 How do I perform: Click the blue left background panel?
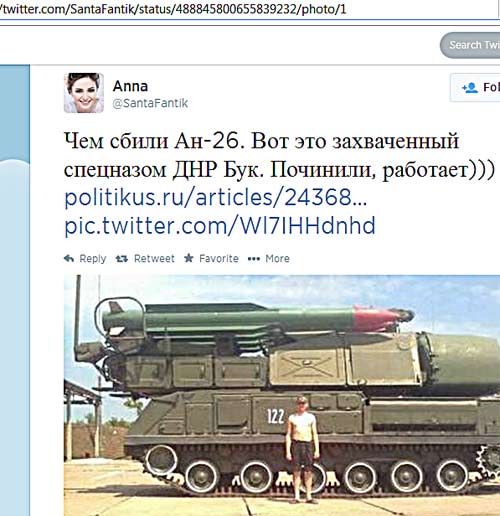coord(15,290)
